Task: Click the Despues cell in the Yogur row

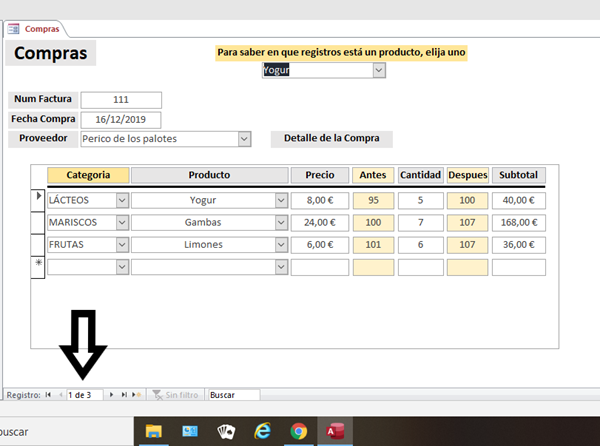Action: coord(468,200)
